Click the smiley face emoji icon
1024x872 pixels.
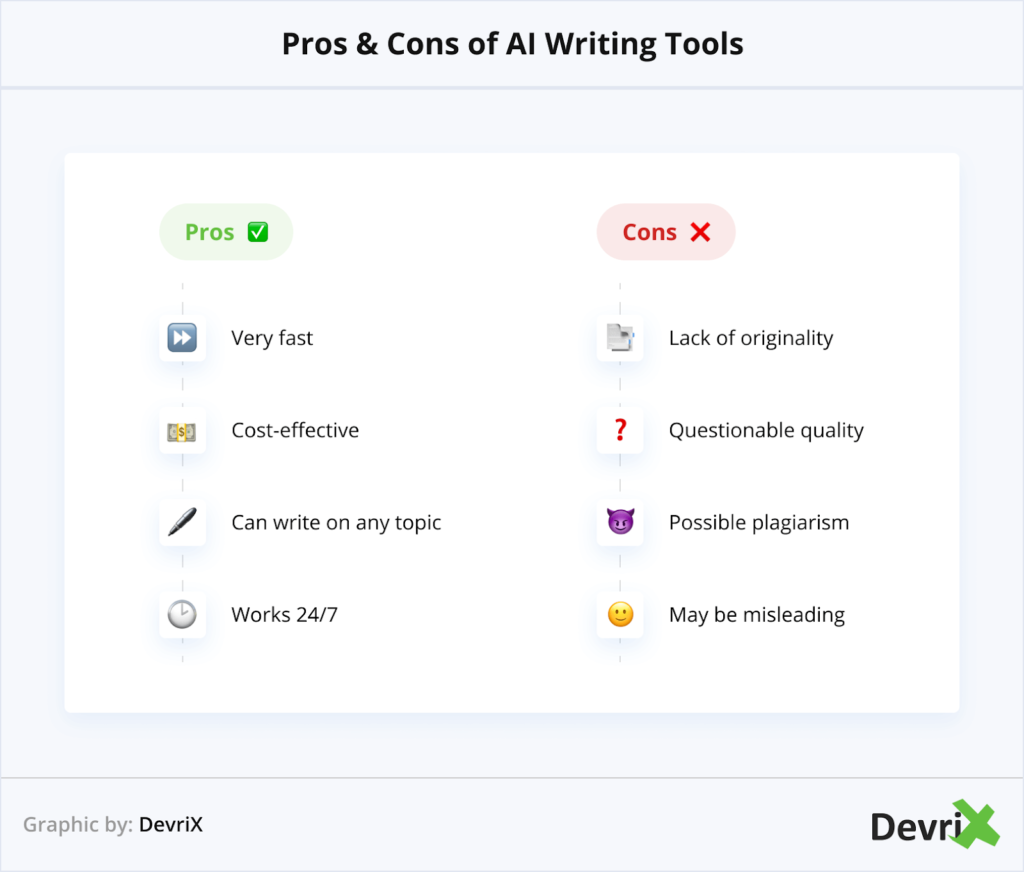point(620,615)
